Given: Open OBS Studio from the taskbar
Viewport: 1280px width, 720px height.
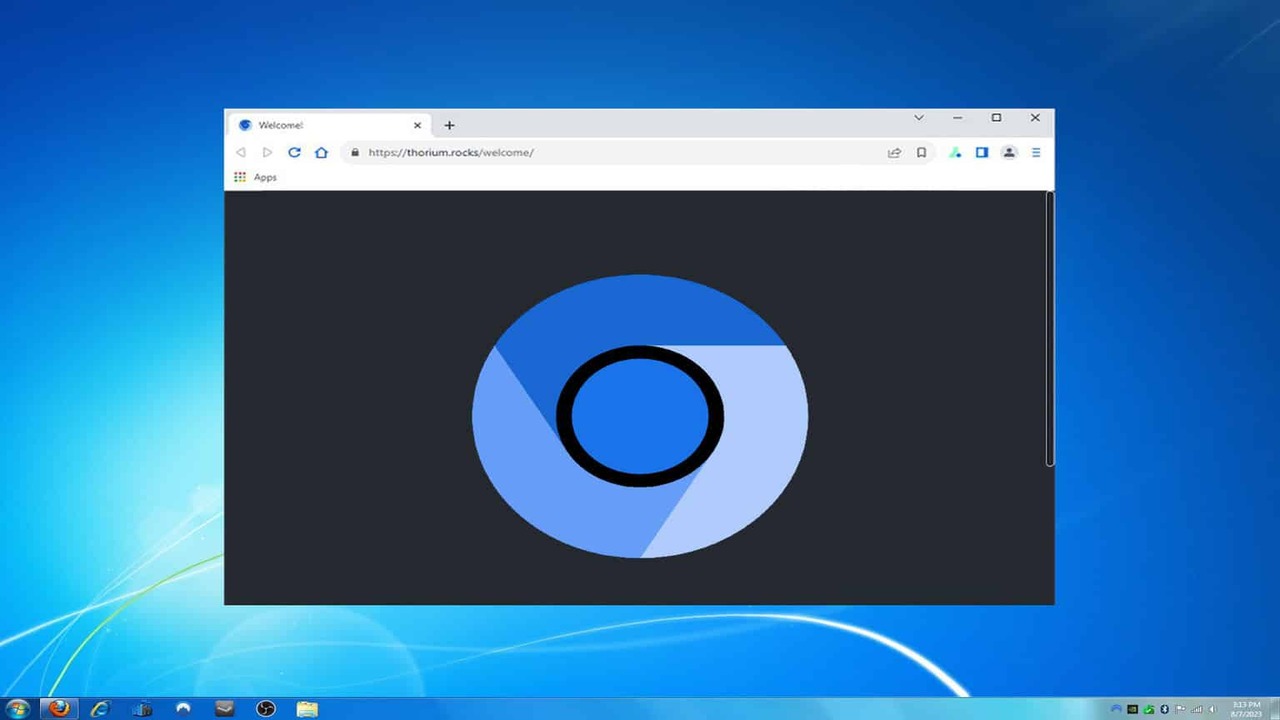Looking at the screenshot, I should tap(265, 708).
